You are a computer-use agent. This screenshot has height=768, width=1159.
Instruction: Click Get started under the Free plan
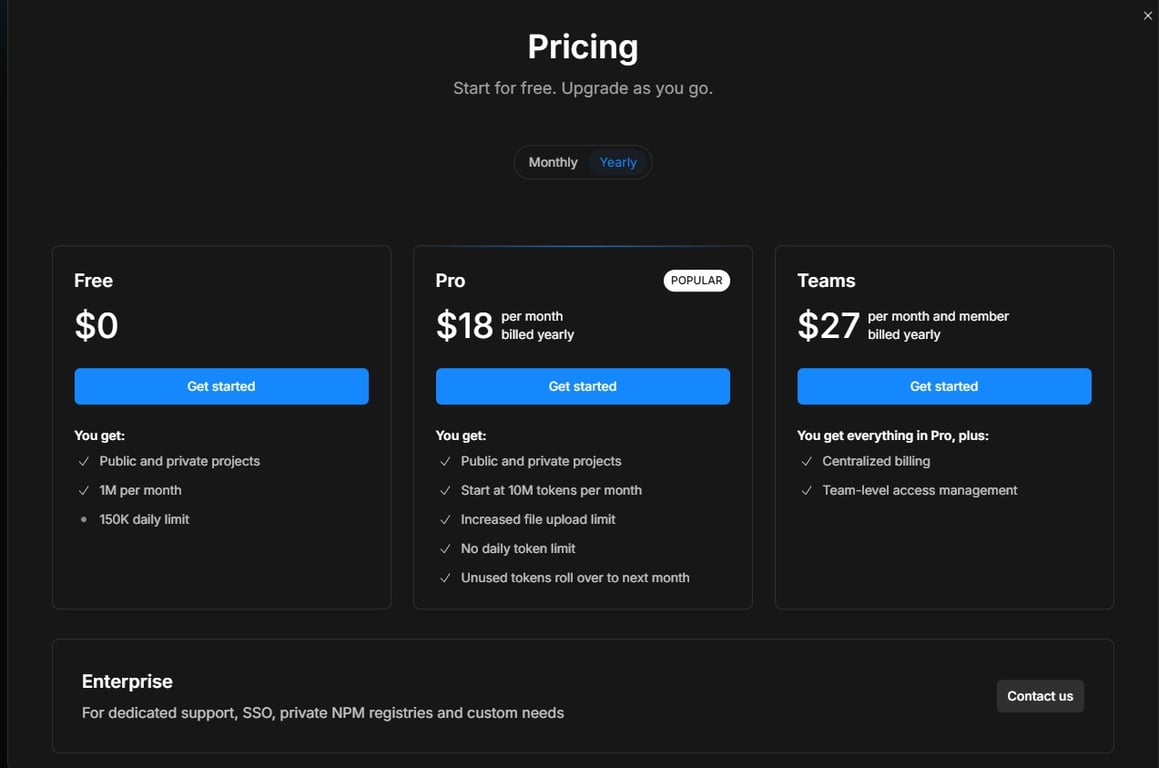pyautogui.click(x=221, y=386)
